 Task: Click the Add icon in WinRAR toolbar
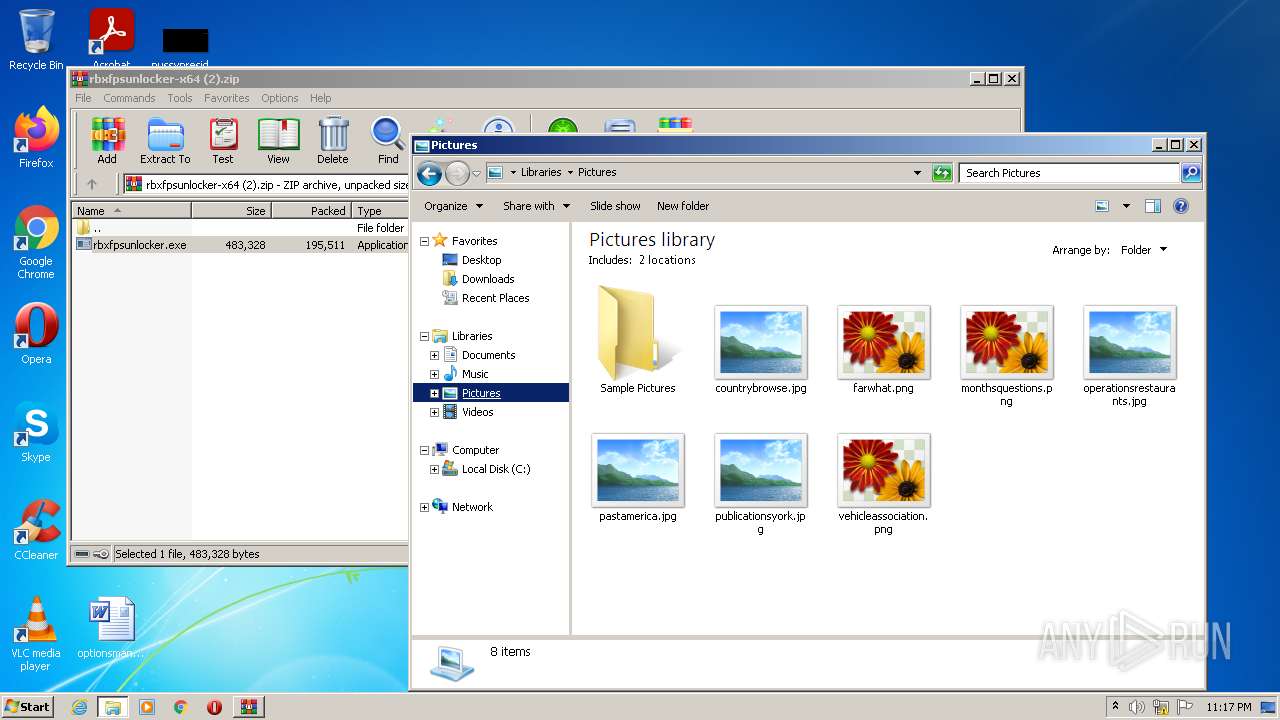[x=107, y=140]
